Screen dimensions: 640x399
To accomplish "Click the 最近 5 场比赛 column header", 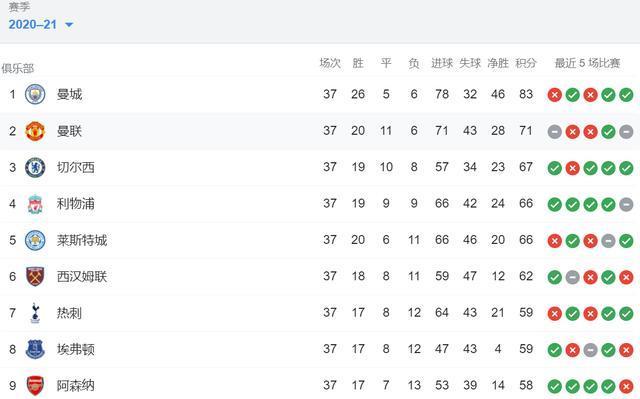I will pos(587,63).
